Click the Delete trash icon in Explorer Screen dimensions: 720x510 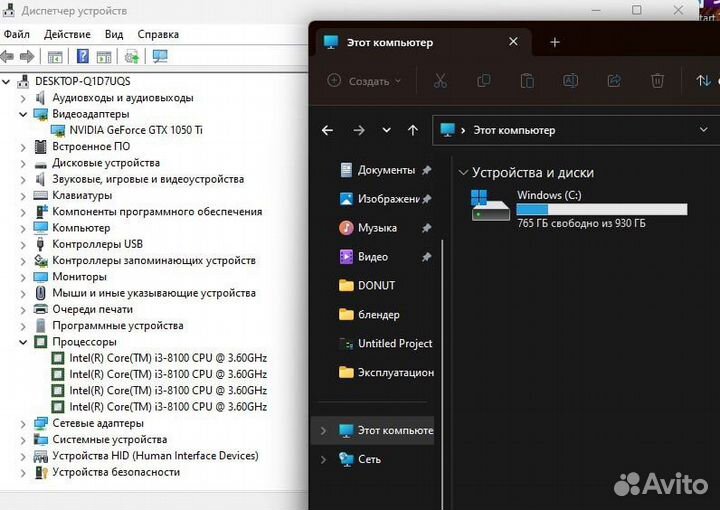[657, 81]
